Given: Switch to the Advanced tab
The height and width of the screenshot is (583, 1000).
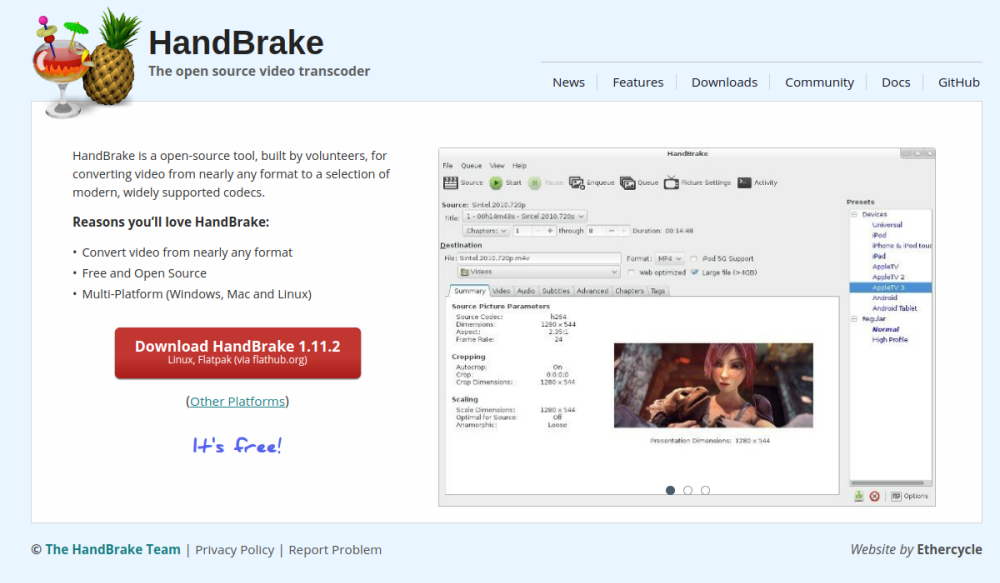Looking at the screenshot, I should point(592,291).
